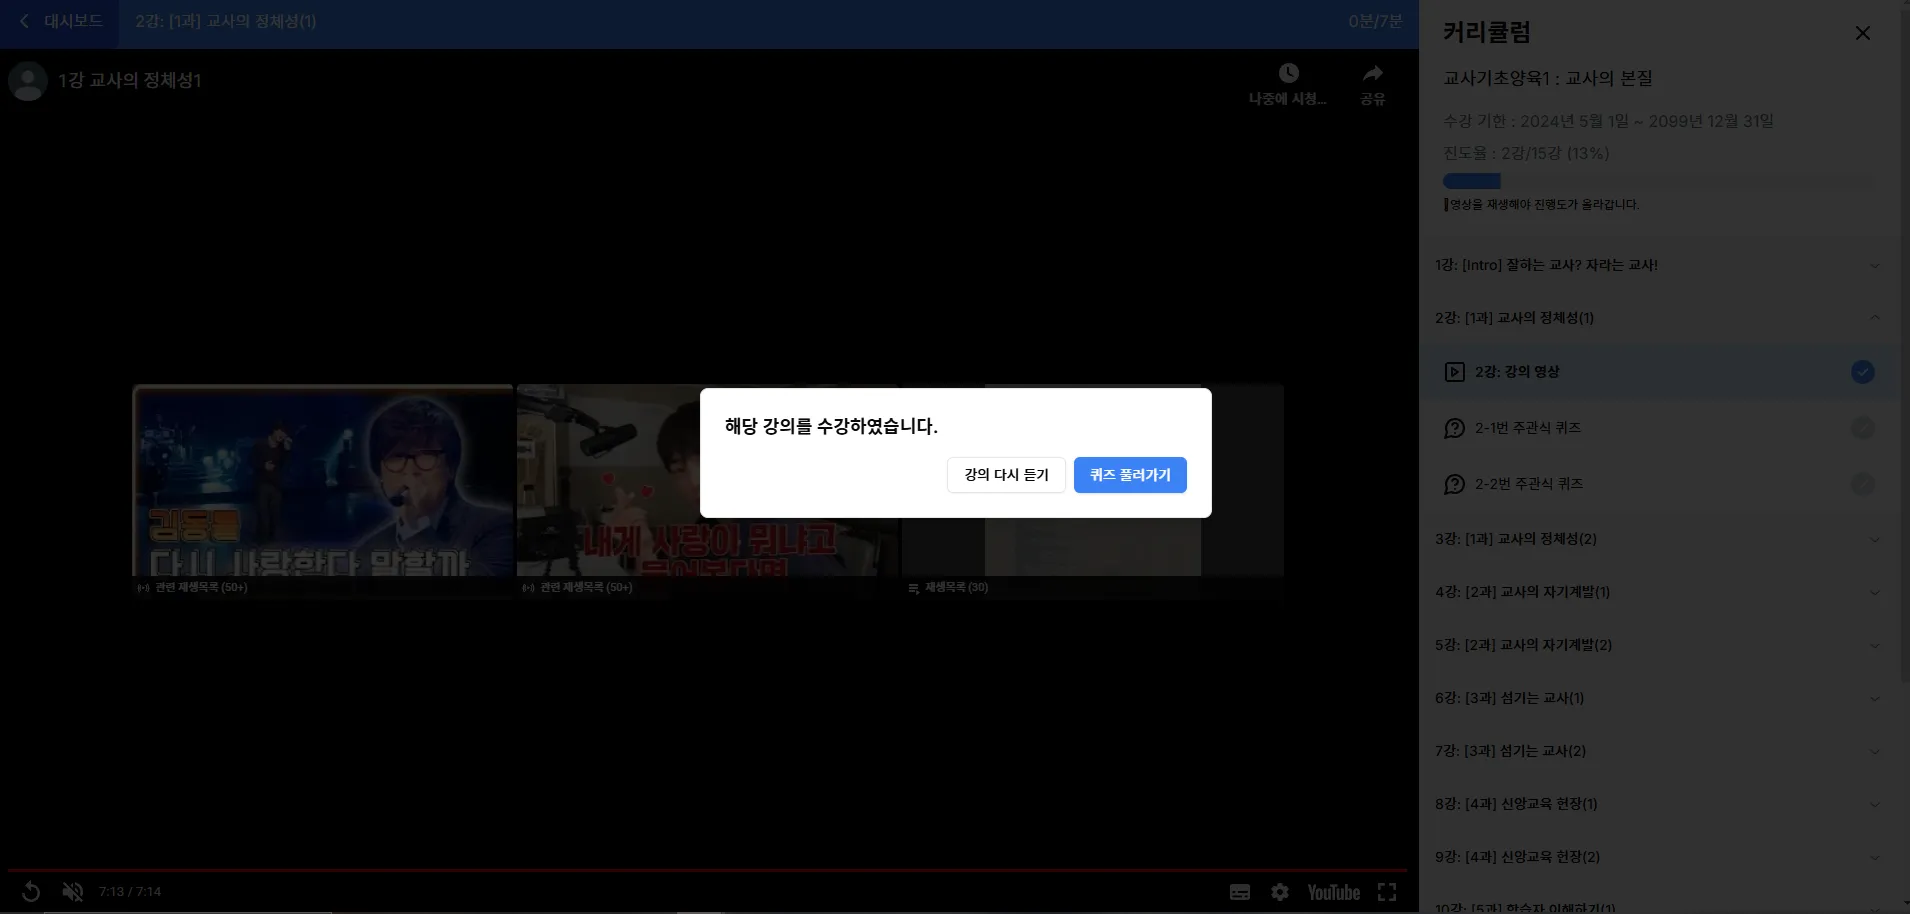Click the '7:13 / 7:14' time display

(130, 891)
